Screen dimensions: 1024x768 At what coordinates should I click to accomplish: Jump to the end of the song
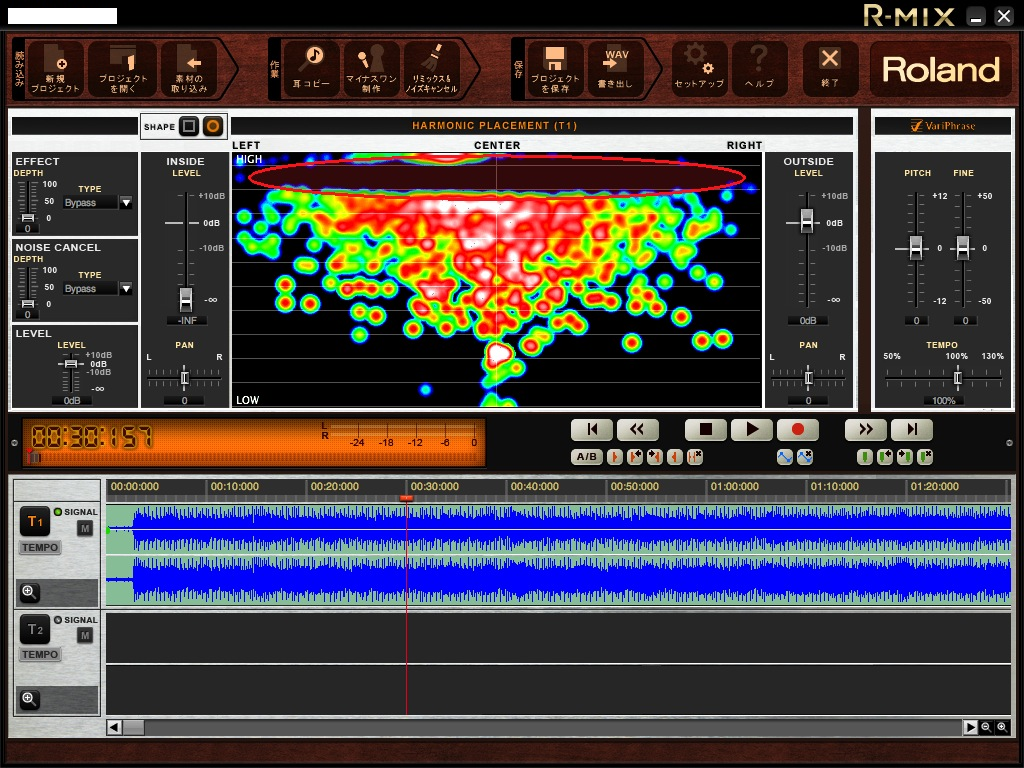click(x=912, y=429)
